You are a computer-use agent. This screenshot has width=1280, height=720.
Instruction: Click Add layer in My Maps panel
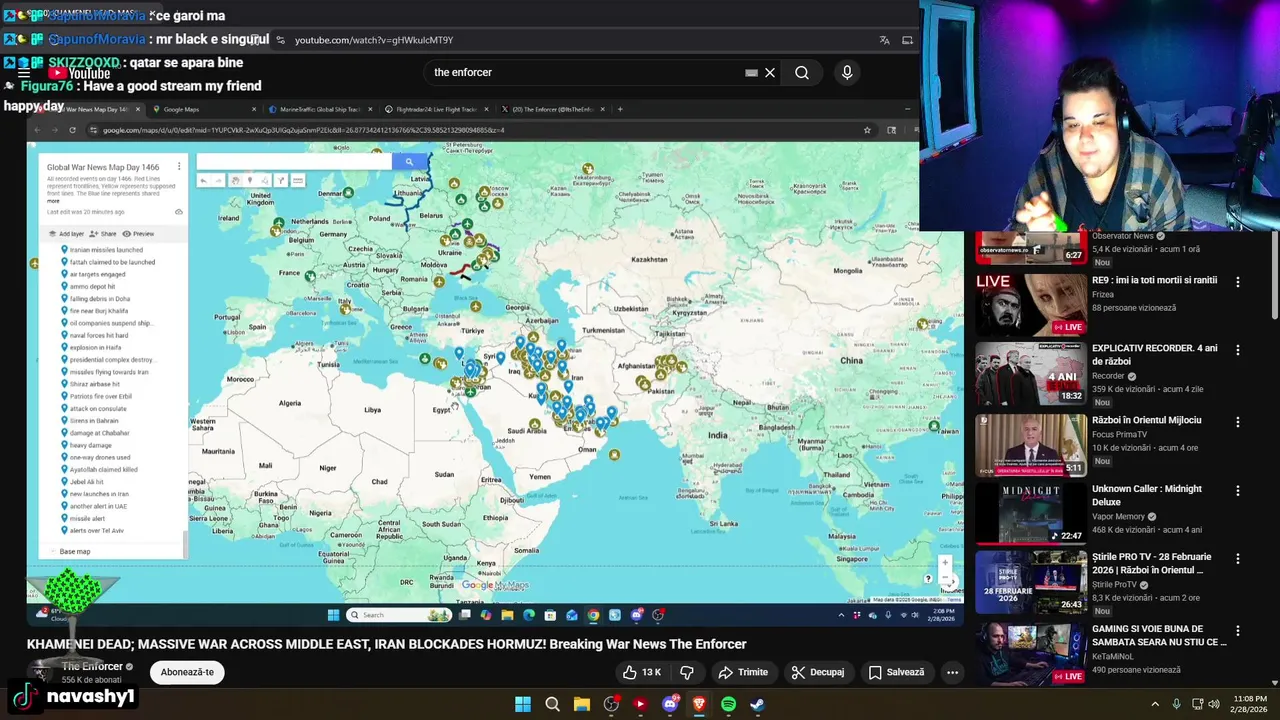(67, 234)
